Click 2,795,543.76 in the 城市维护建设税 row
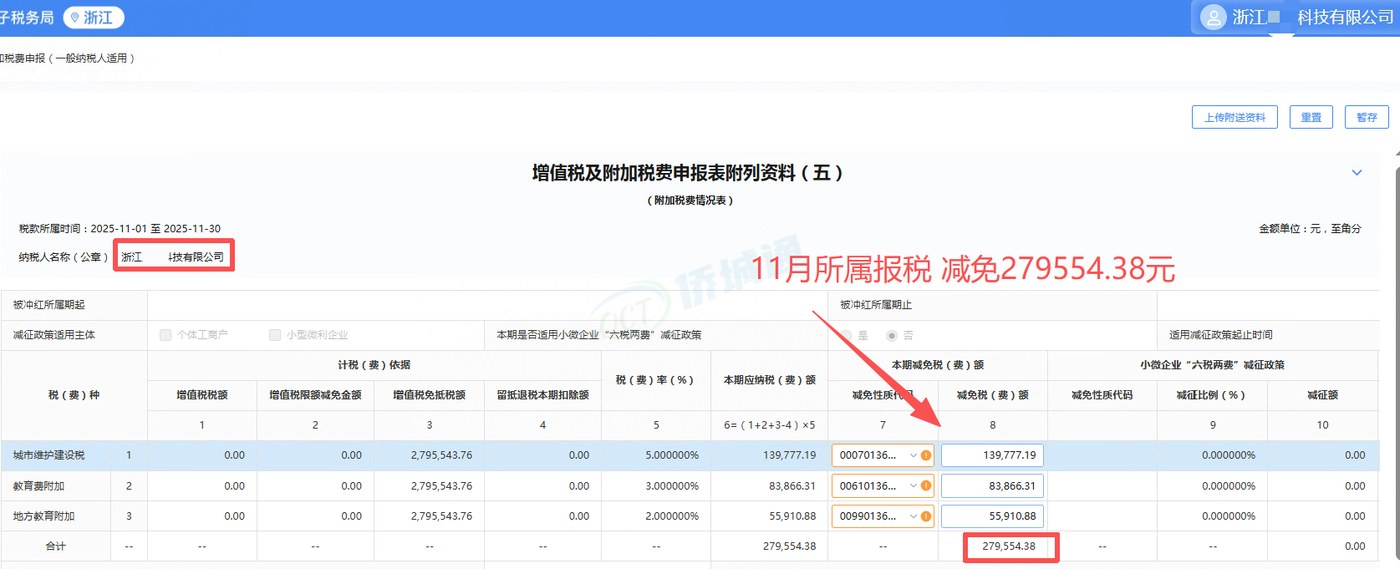This screenshot has width=1400, height=569. click(441, 455)
